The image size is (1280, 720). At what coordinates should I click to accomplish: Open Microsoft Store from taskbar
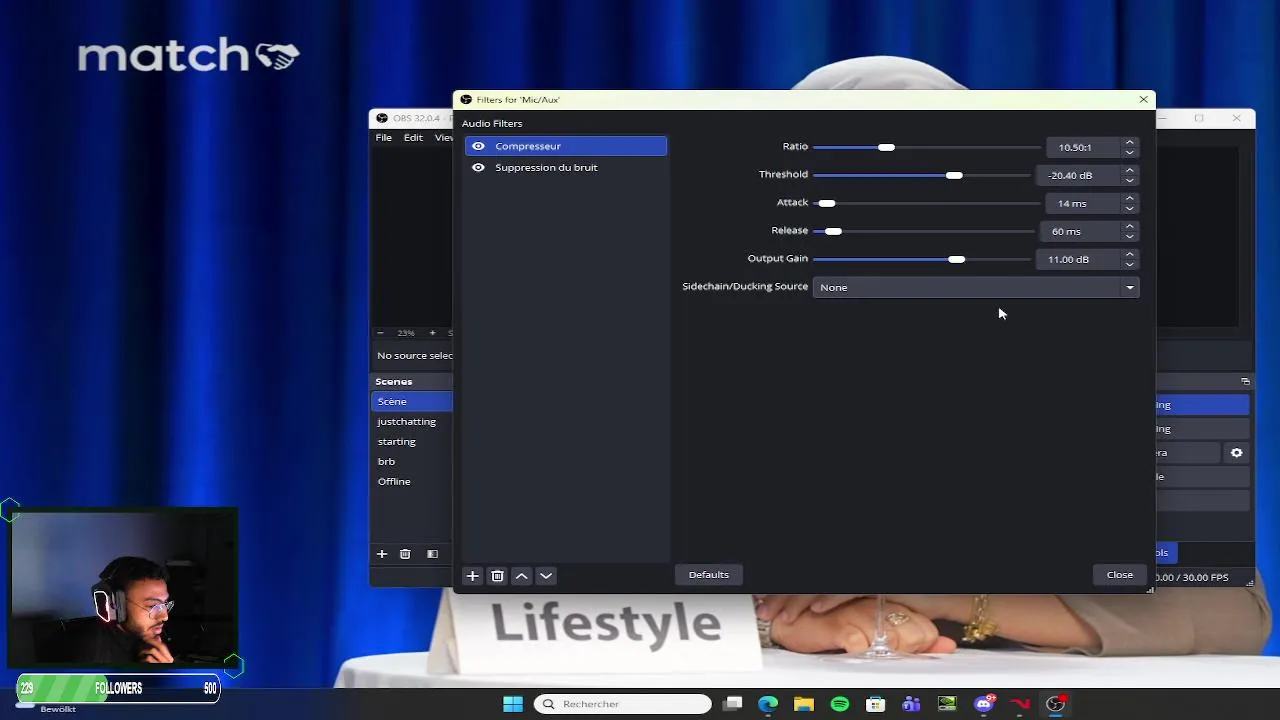coord(875,704)
